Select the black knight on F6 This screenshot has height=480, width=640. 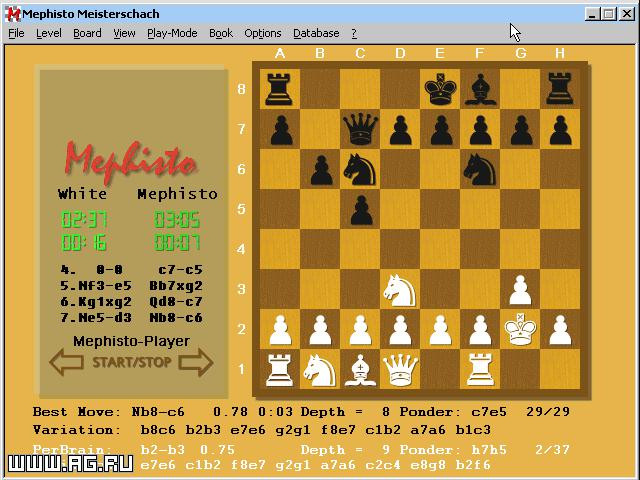tap(480, 169)
